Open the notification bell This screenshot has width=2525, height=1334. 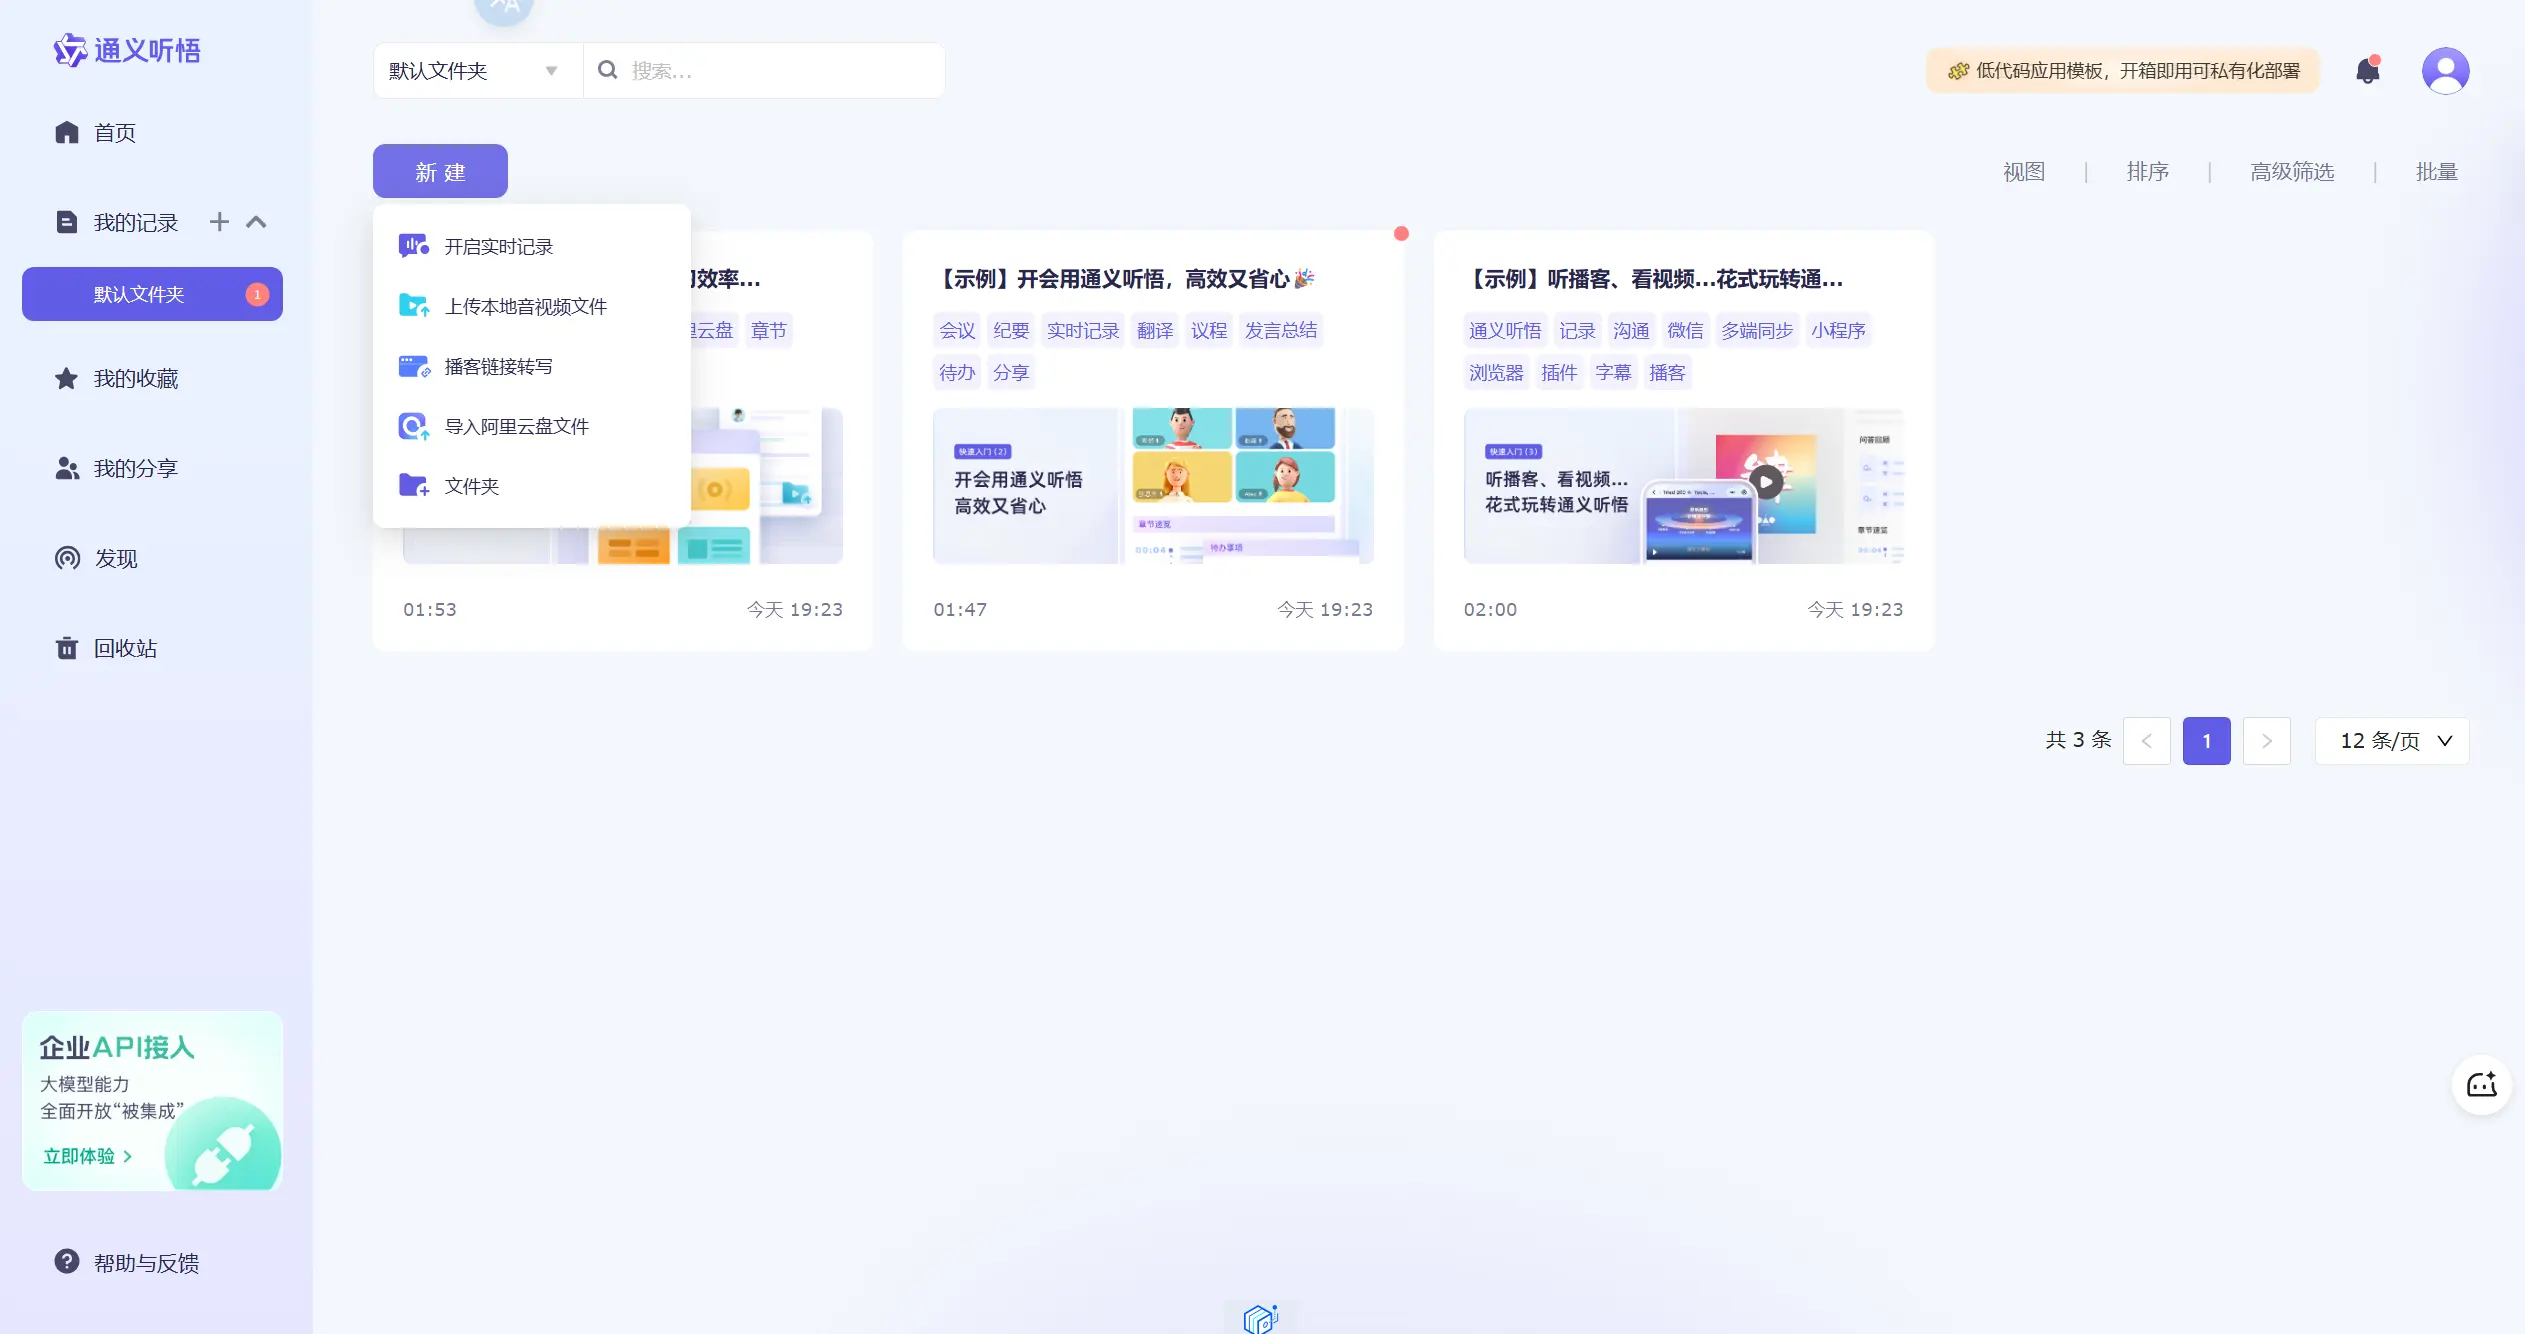2366,70
